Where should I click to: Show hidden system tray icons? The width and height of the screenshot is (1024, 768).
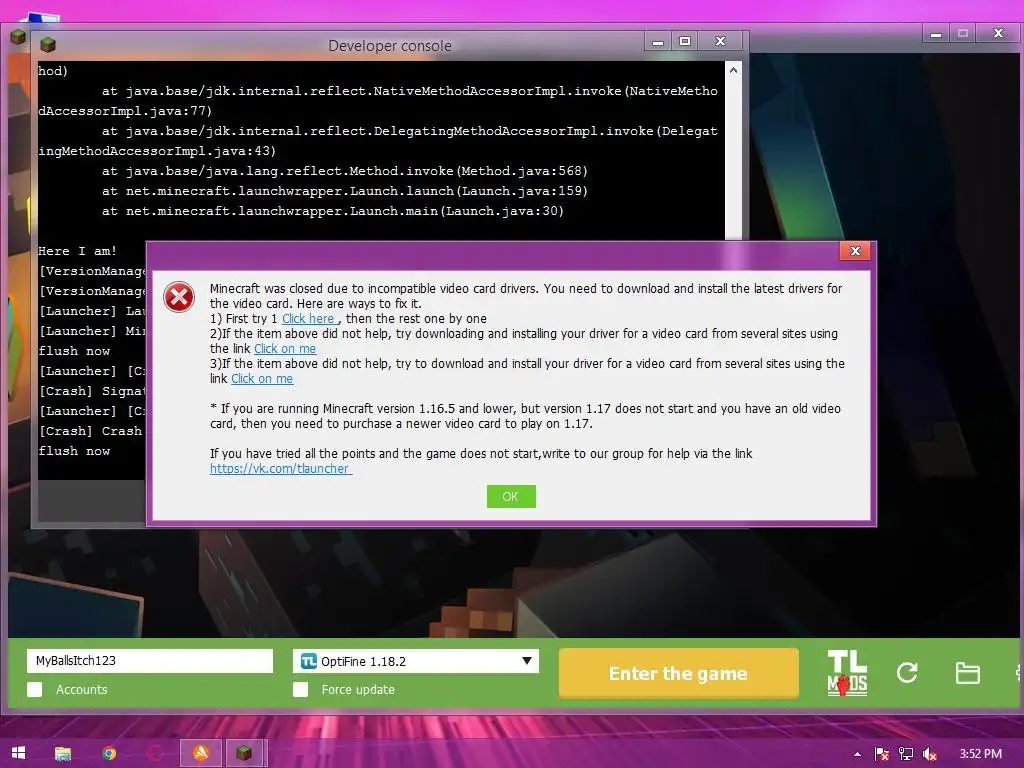tap(857, 754)
